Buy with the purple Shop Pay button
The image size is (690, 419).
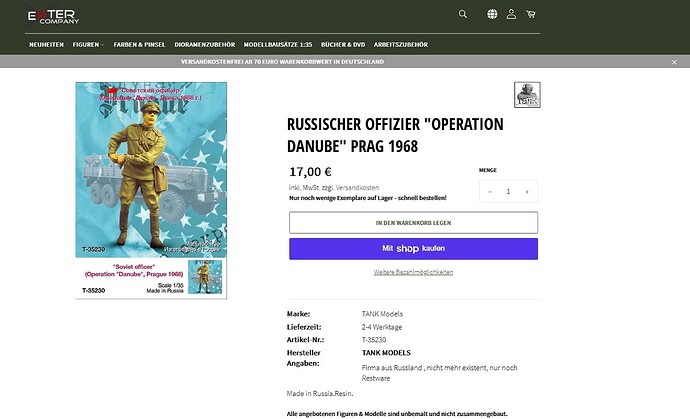click(x=413, y=249)
